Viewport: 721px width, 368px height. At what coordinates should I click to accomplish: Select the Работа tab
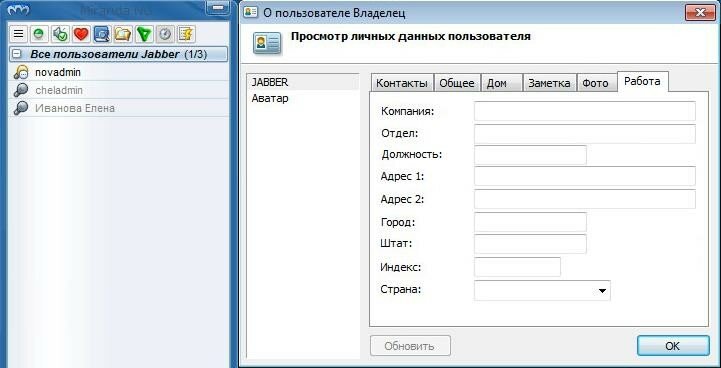[642, 81]
